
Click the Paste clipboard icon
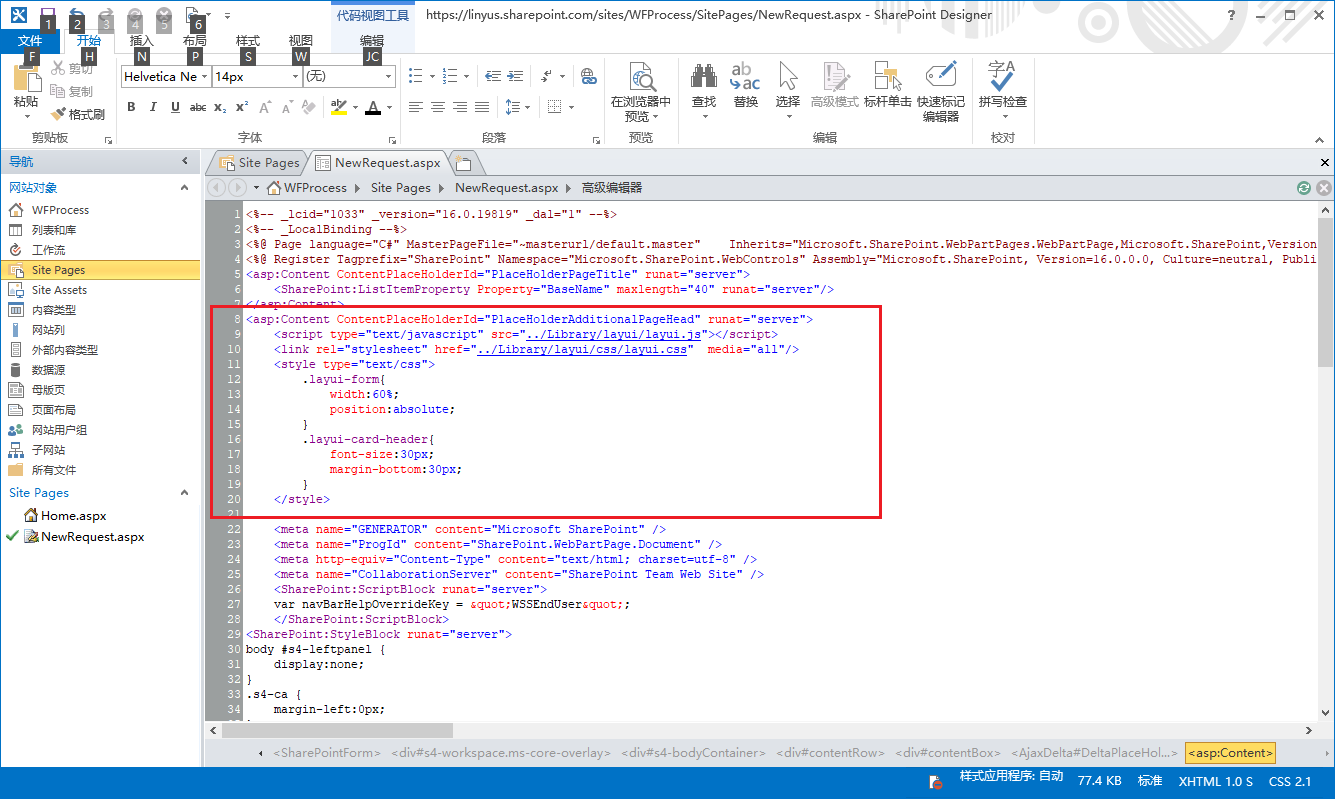coord(26,78)
